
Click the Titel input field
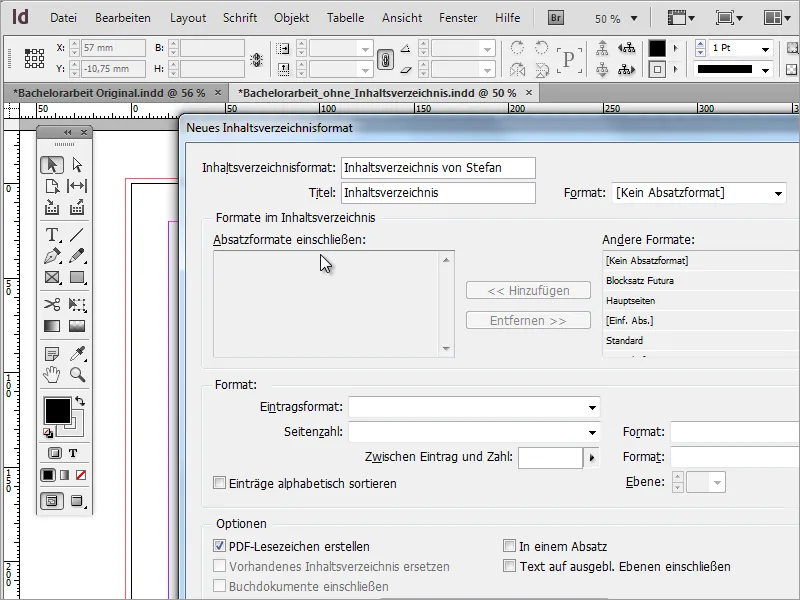coord(438,193)
